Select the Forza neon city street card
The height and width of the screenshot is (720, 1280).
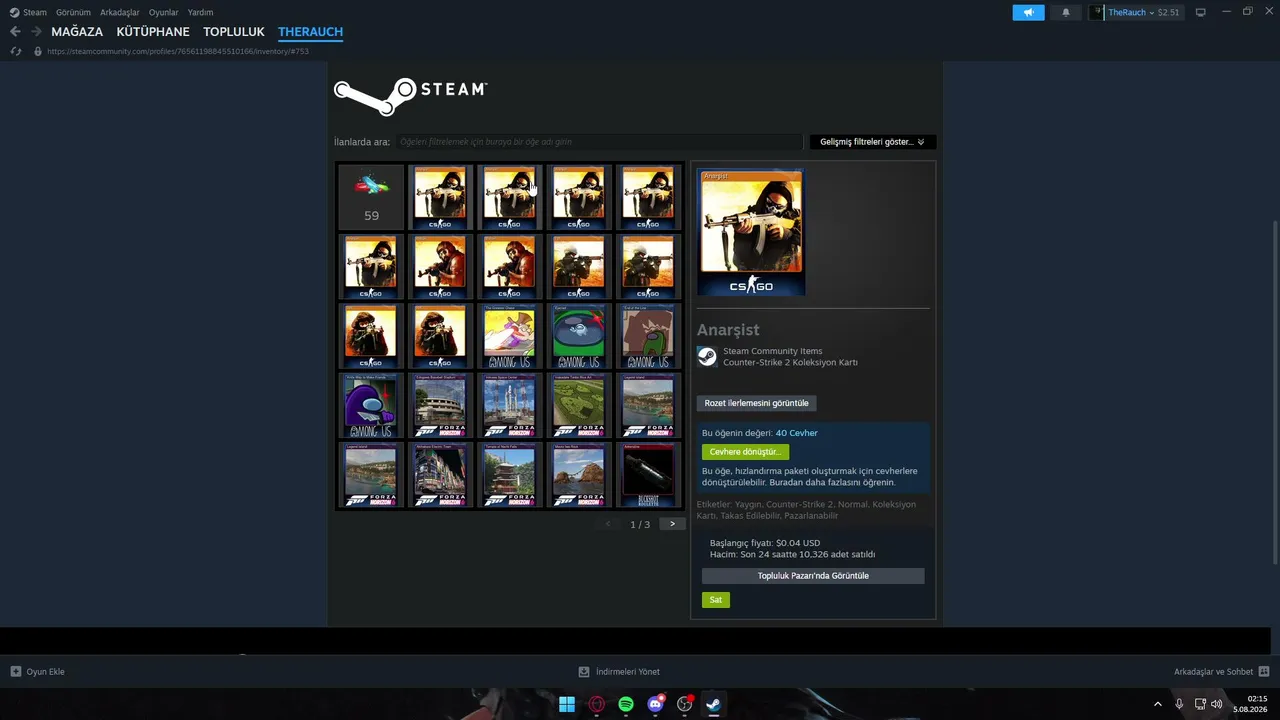[x=440, y=475]
